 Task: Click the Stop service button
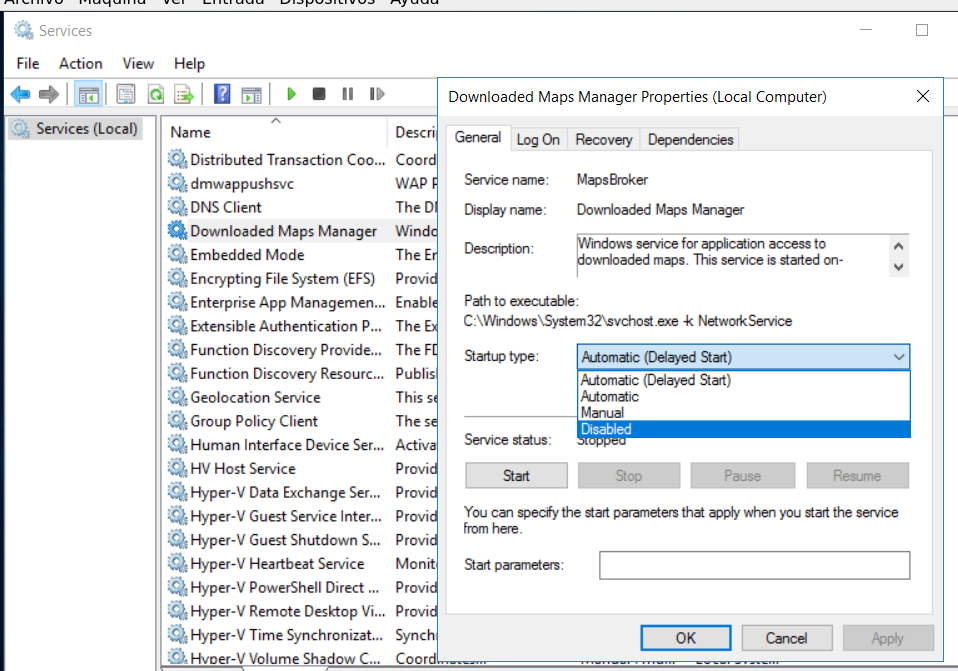tap(629, 475)
